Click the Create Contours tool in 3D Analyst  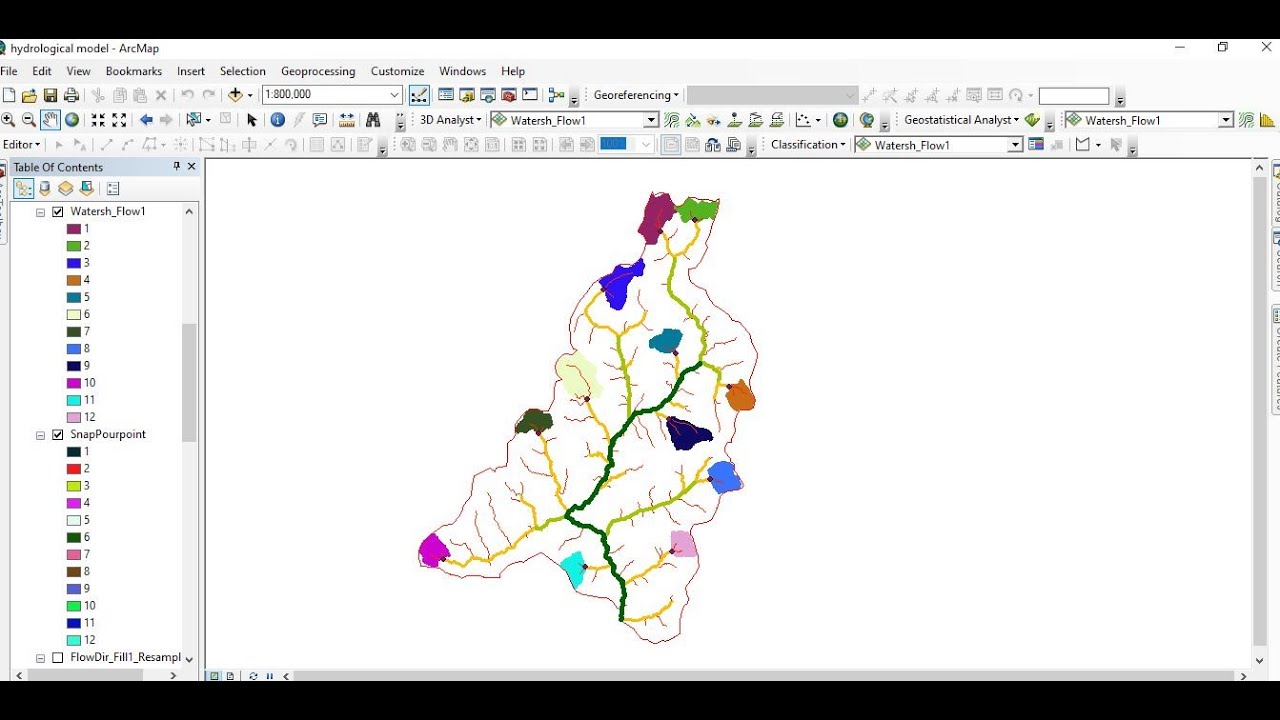672,120
